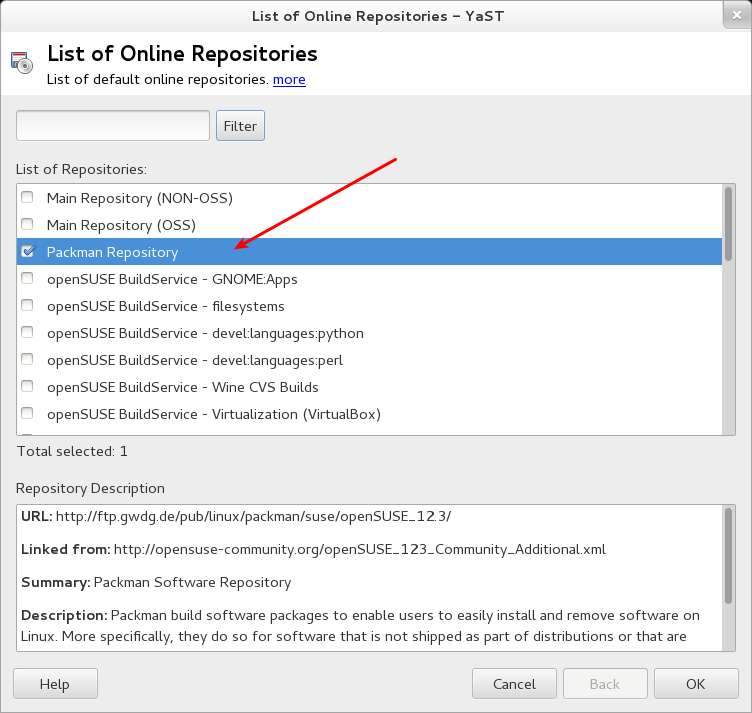The height and width of the screenshot is (713, 752).
Task: Check devel:languages:perl repository checkbox
Action: [27, 359]
